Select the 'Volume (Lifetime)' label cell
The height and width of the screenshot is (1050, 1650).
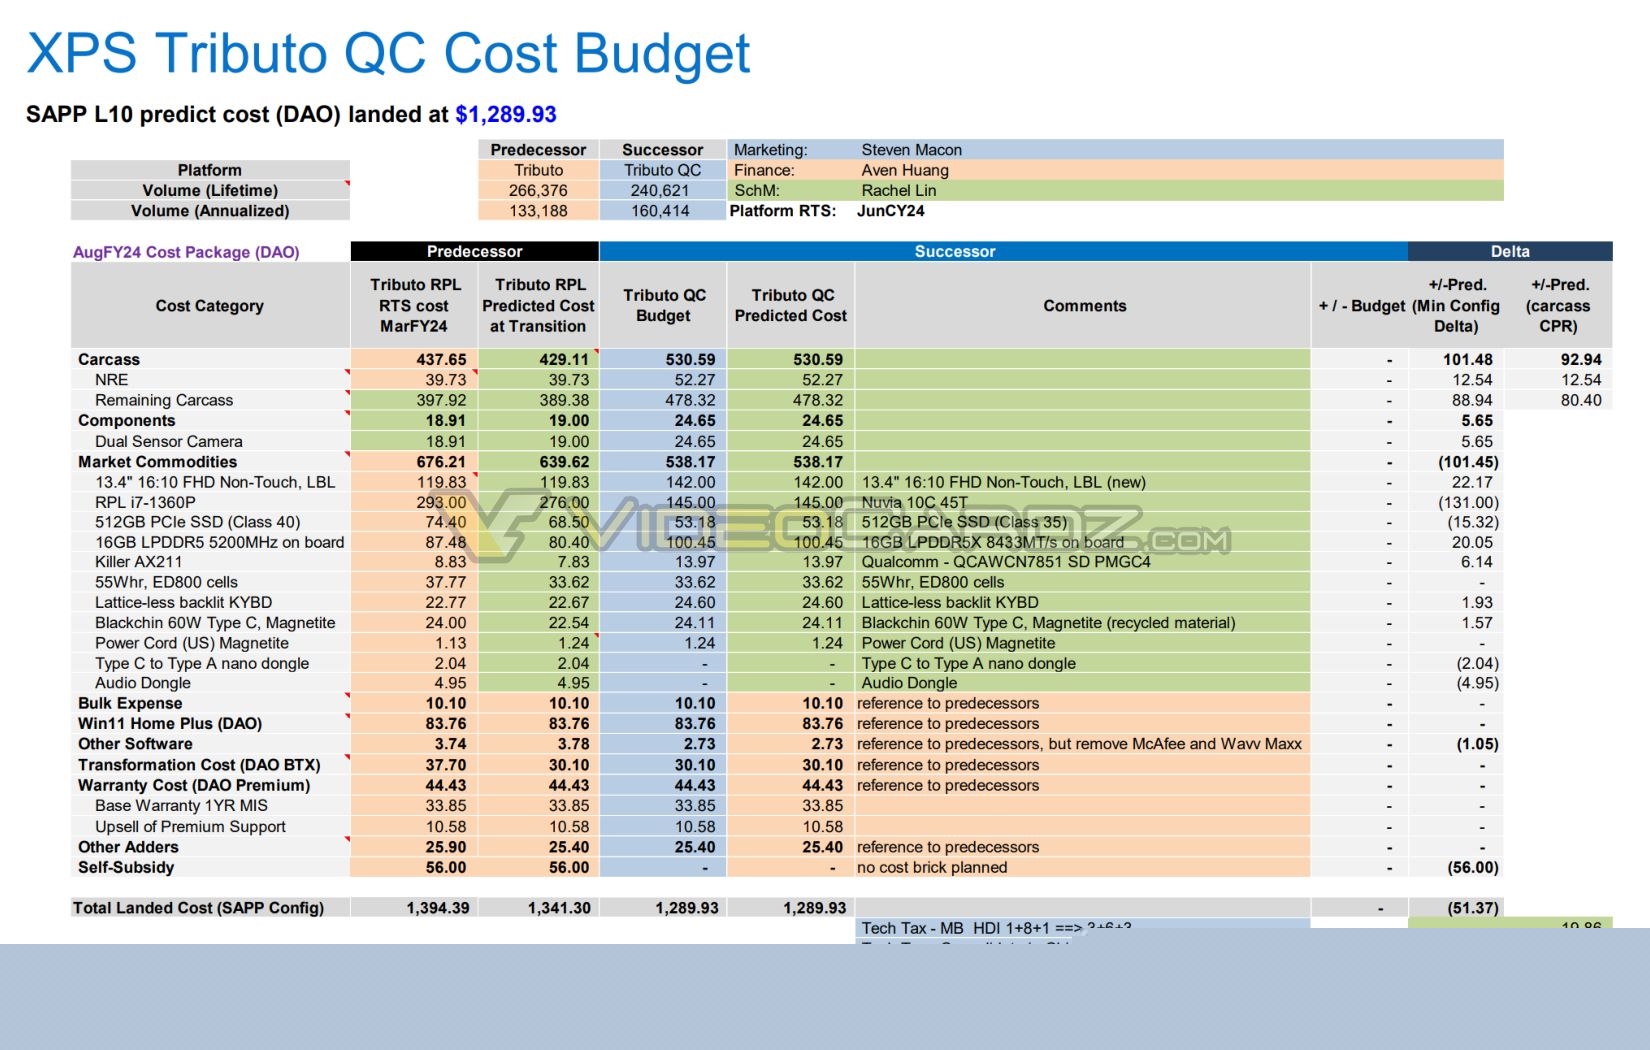tap(210, 190)
